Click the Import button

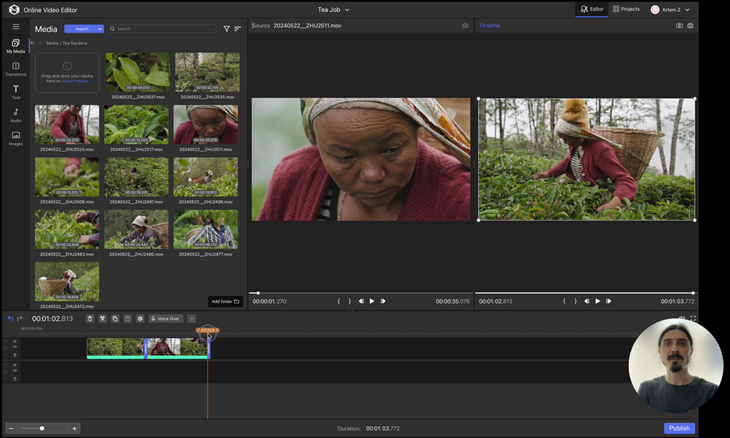click(x=81, y=29)
